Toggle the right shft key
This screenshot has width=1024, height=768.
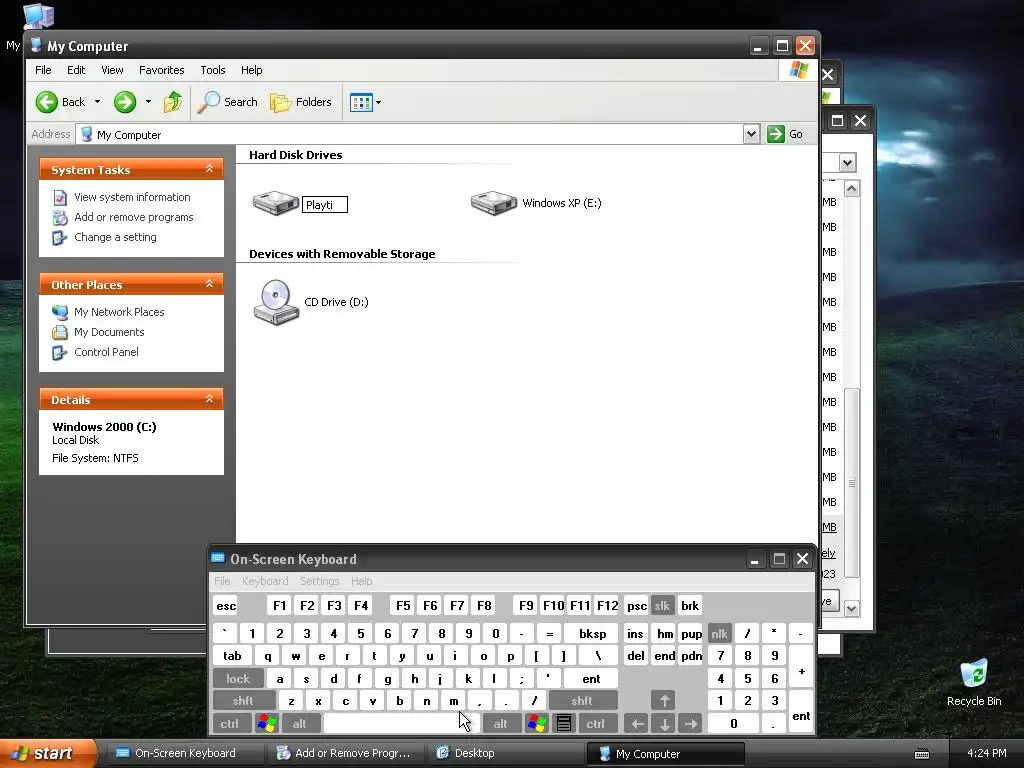[582, 701]
